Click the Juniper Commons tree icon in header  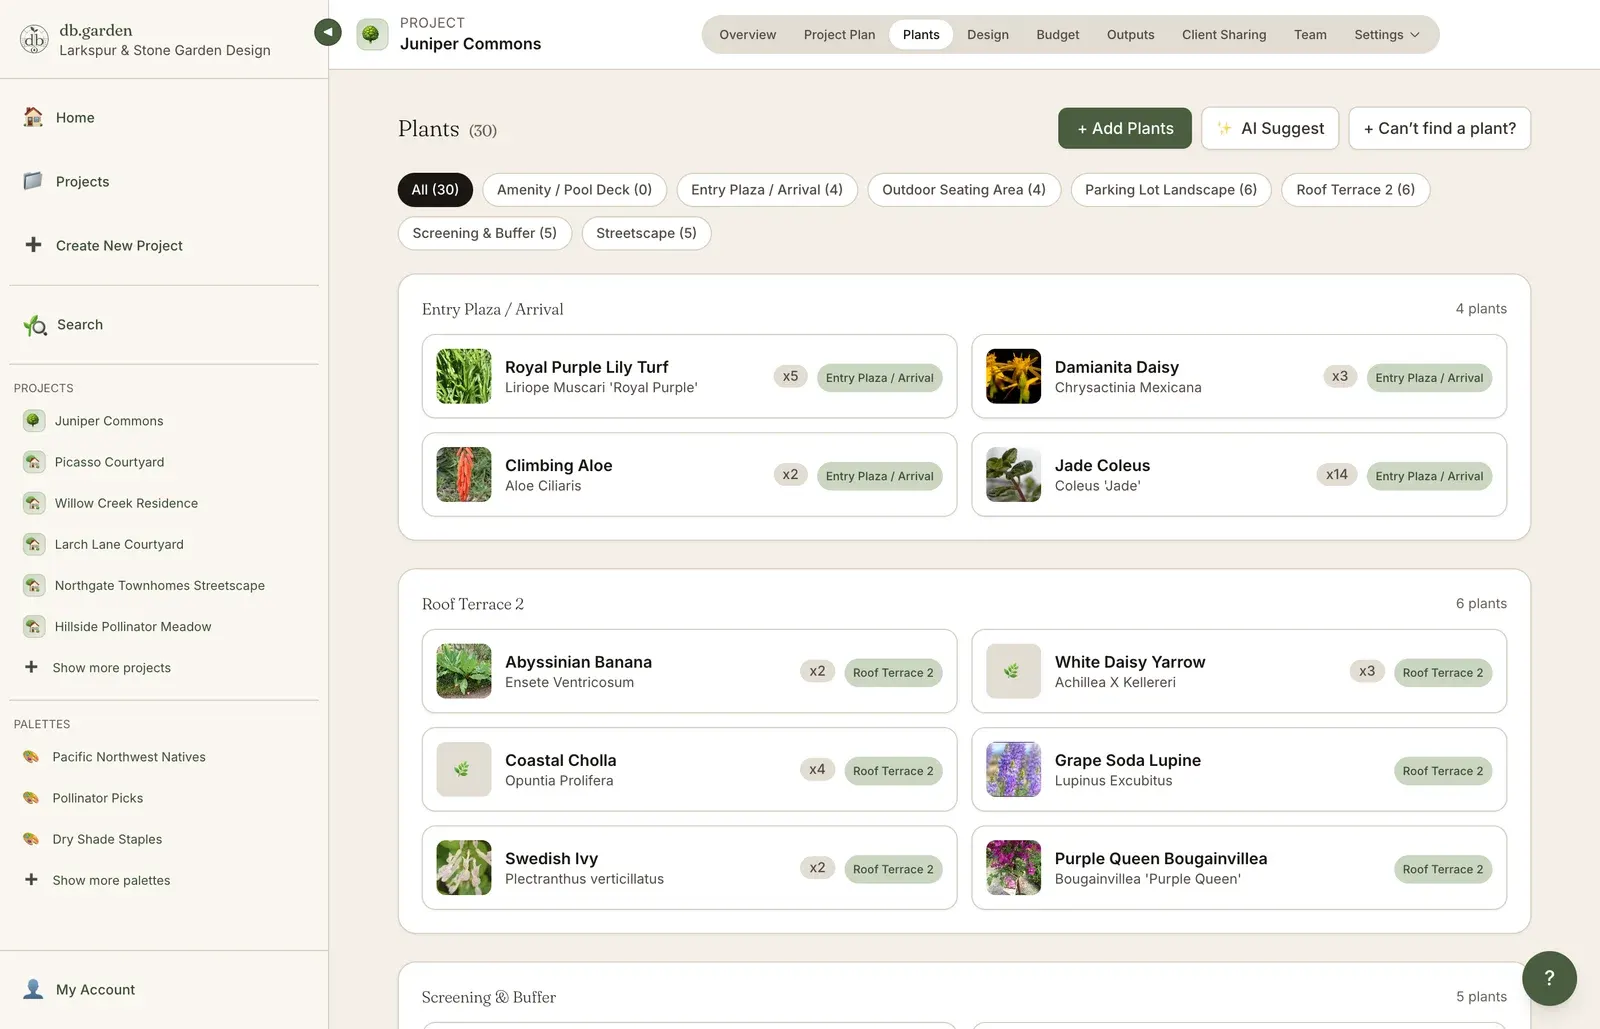click(372, 34)
